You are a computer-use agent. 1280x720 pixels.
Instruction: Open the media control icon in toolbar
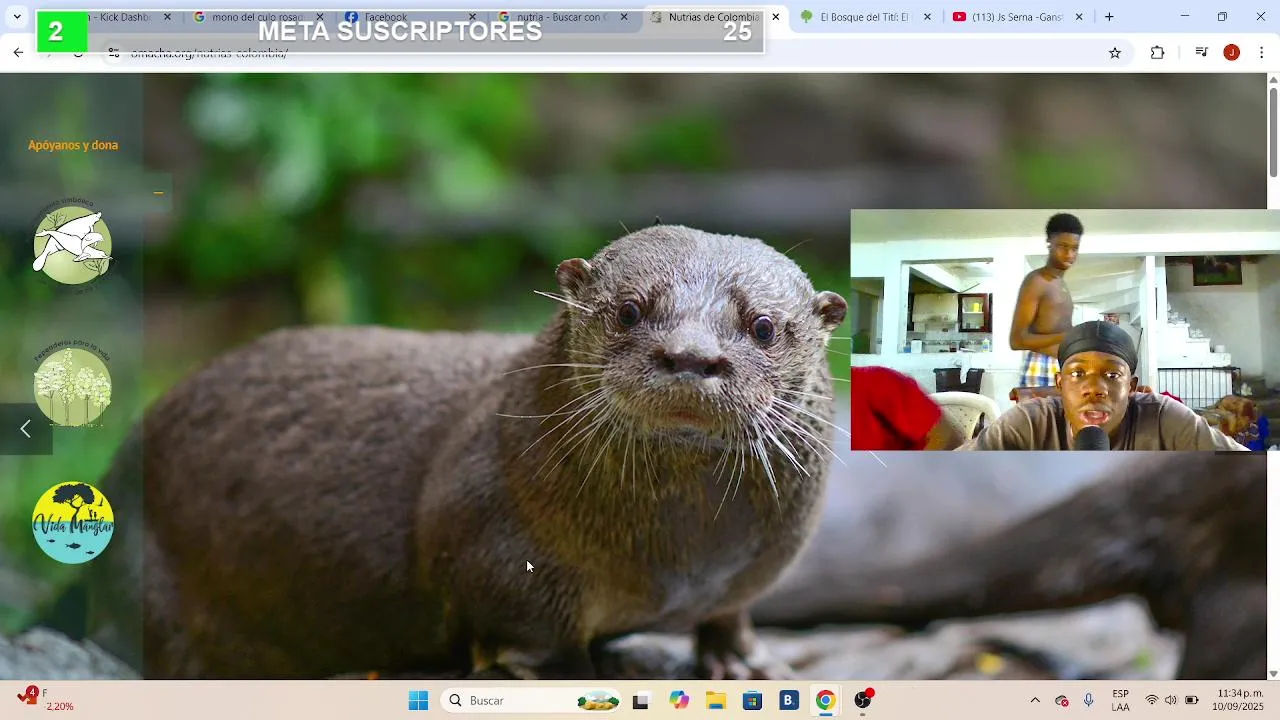[x=1202, y=53]
